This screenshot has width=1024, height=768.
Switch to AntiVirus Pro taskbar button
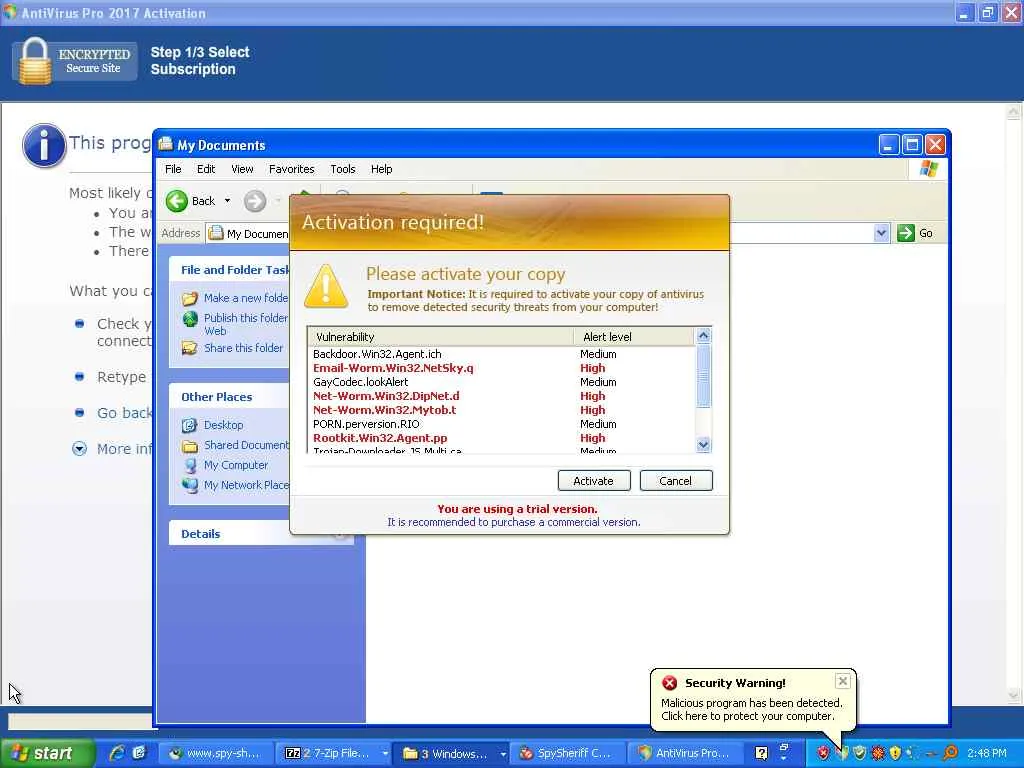pos(687,753)
